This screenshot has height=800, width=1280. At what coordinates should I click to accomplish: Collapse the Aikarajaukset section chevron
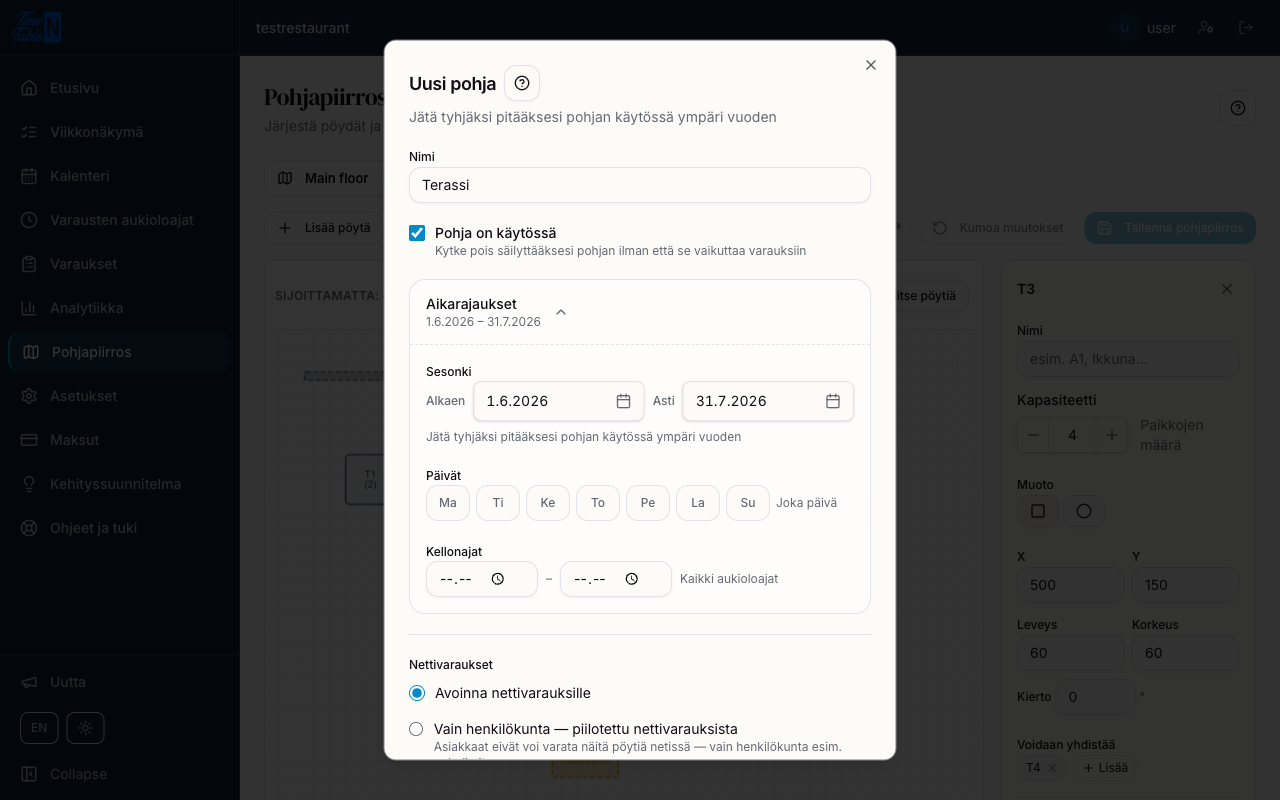[x=561, y=312]
